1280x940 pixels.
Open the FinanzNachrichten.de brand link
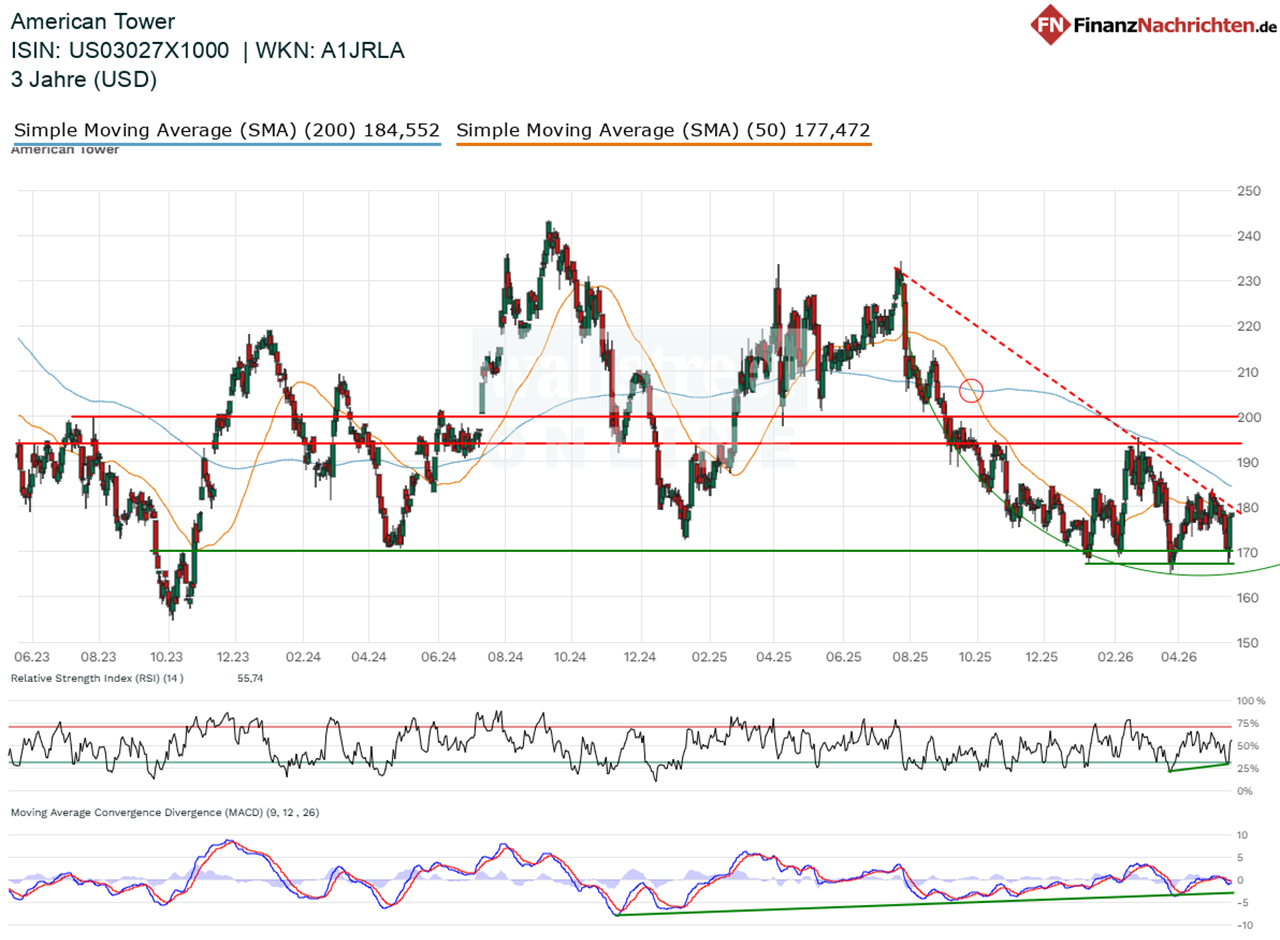[x=1176, y=25]
